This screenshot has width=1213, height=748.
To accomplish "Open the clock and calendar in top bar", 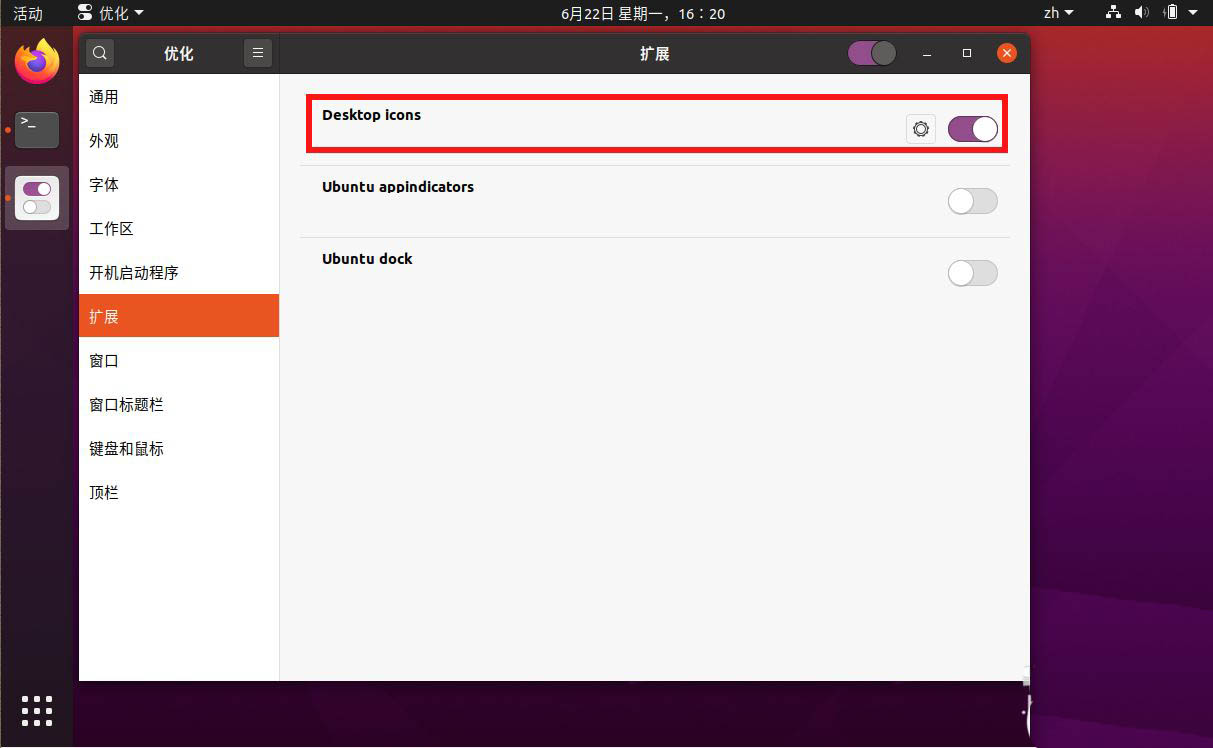I will pos(643,13).
